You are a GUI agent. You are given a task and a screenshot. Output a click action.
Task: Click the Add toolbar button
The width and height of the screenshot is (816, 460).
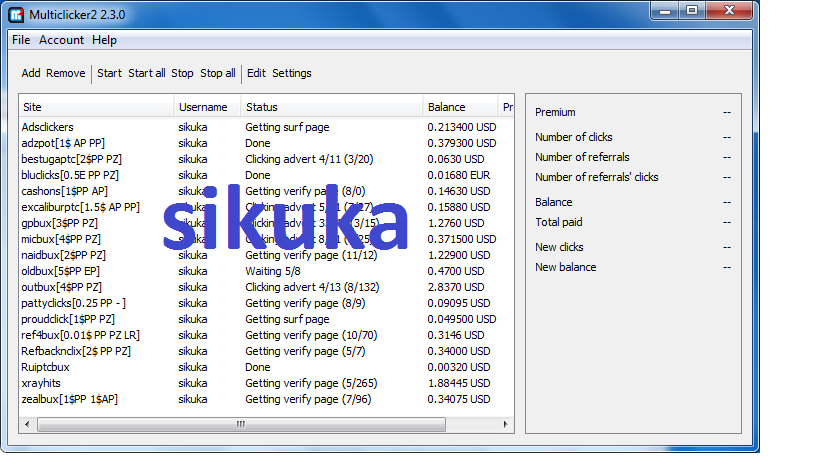tap(31, 73)
